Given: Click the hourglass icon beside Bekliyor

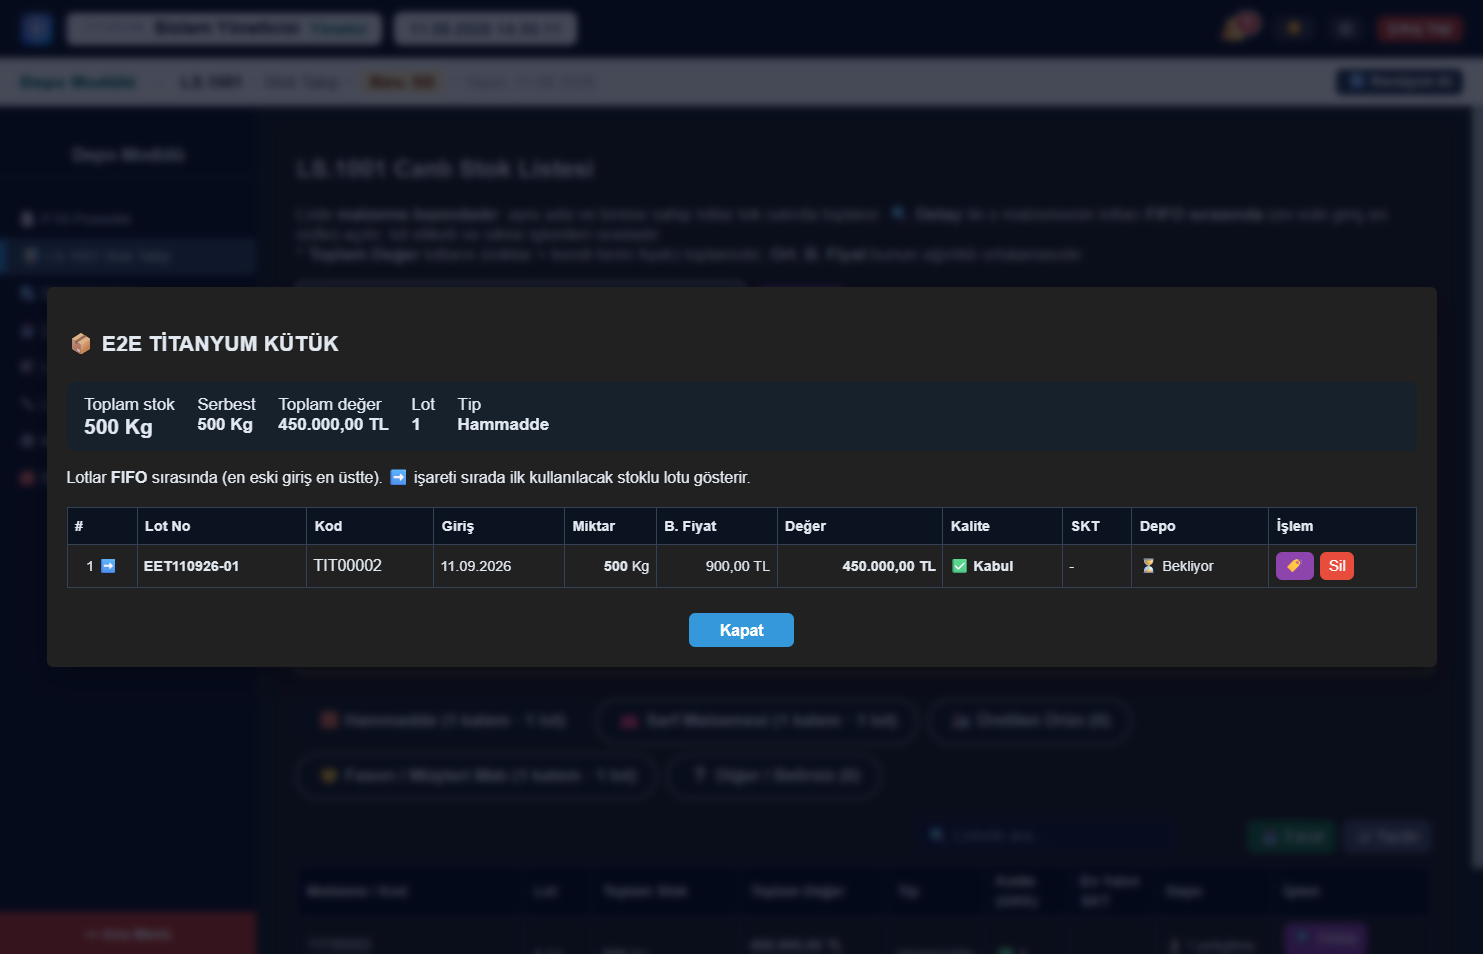Looking at the screenshot, I should pyautogui.click(x=1148, y=566).
